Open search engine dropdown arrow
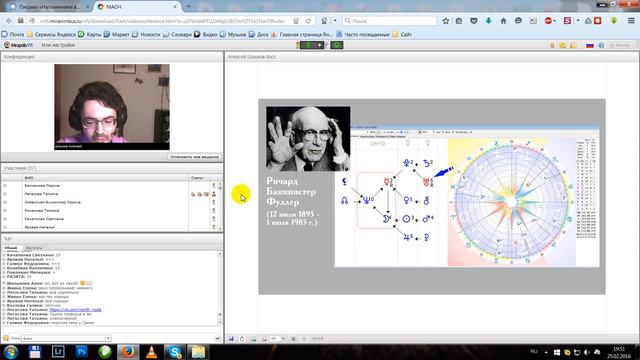Image resolution: width=640 pixels, height=360 pixels. point(335,20)
